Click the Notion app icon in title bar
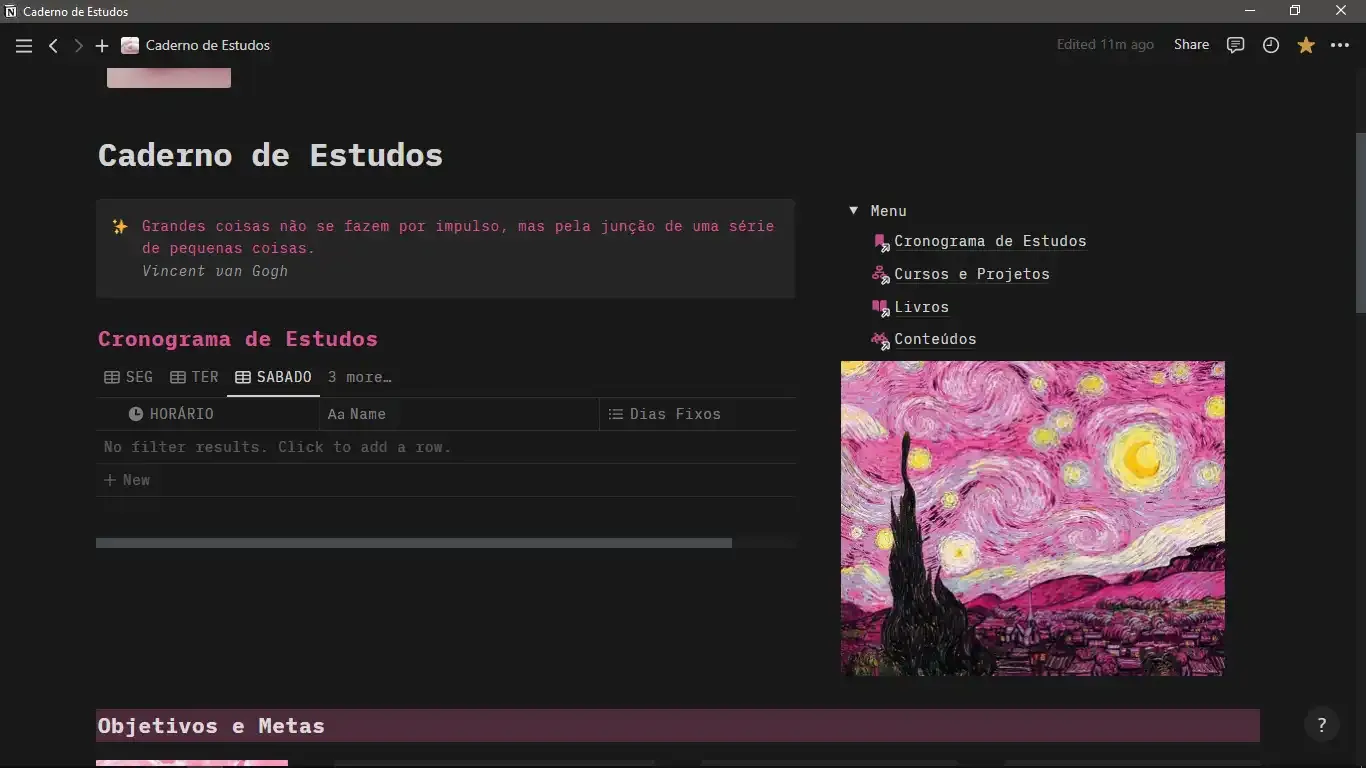Screen dimensions: 1366x768 point(11,11)
